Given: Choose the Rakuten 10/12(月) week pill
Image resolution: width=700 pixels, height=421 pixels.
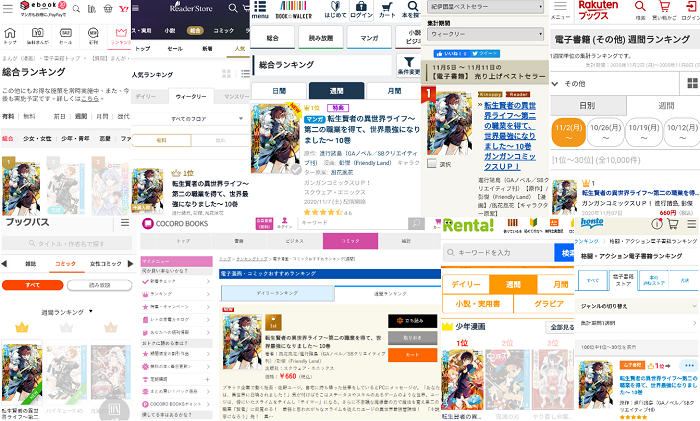Looking at the screenshot, I should tap(682, 133).
